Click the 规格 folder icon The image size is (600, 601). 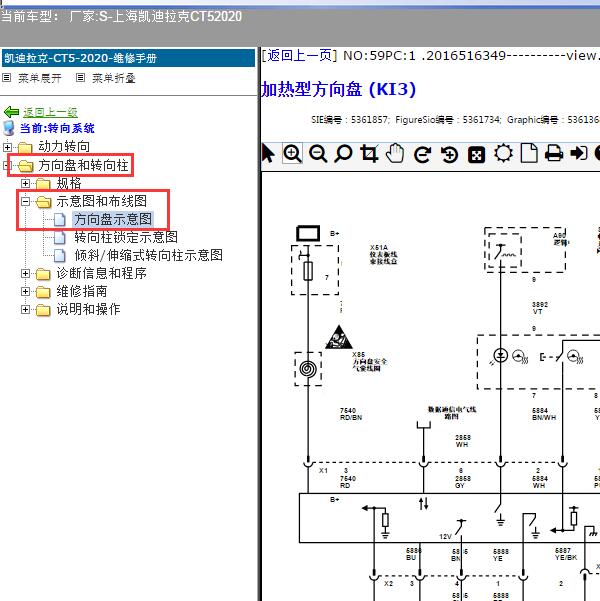tap(43, 184)
